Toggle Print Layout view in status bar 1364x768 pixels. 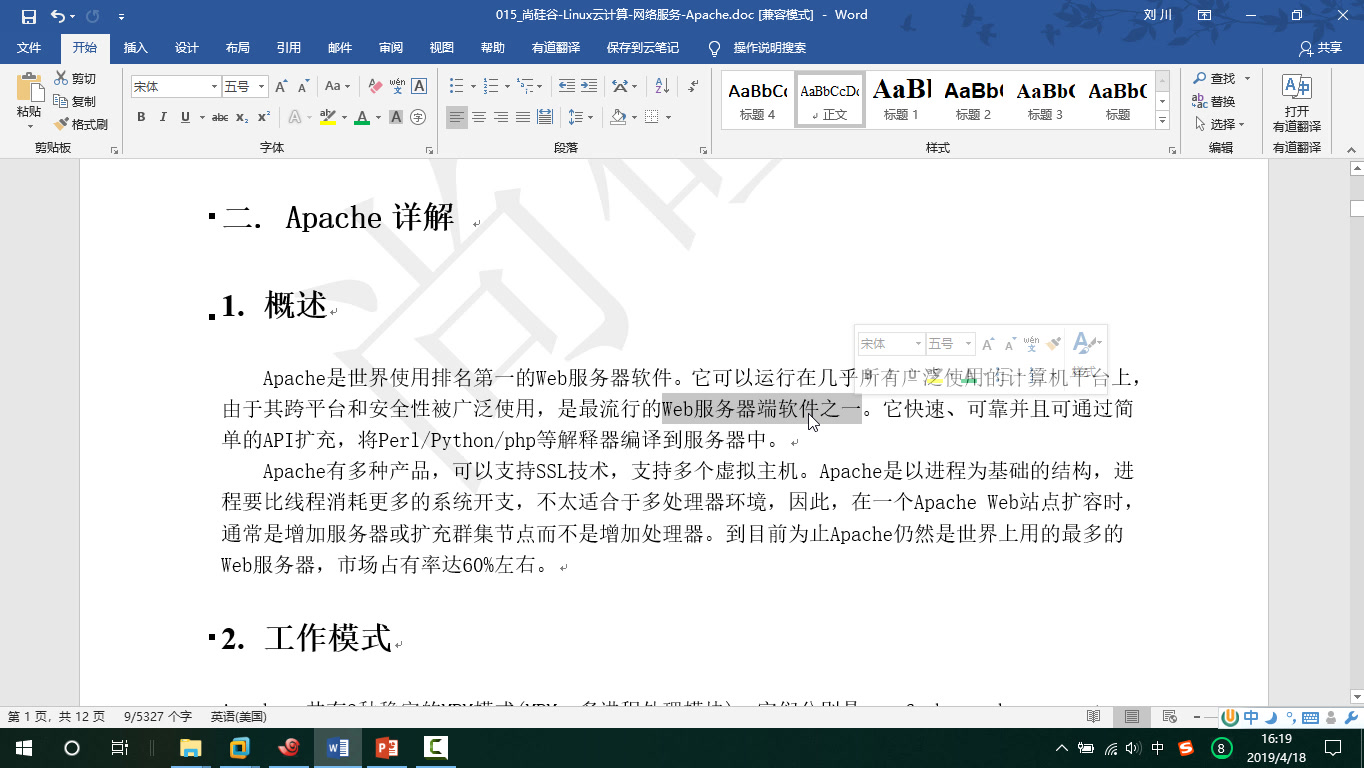click(1132, 717)
